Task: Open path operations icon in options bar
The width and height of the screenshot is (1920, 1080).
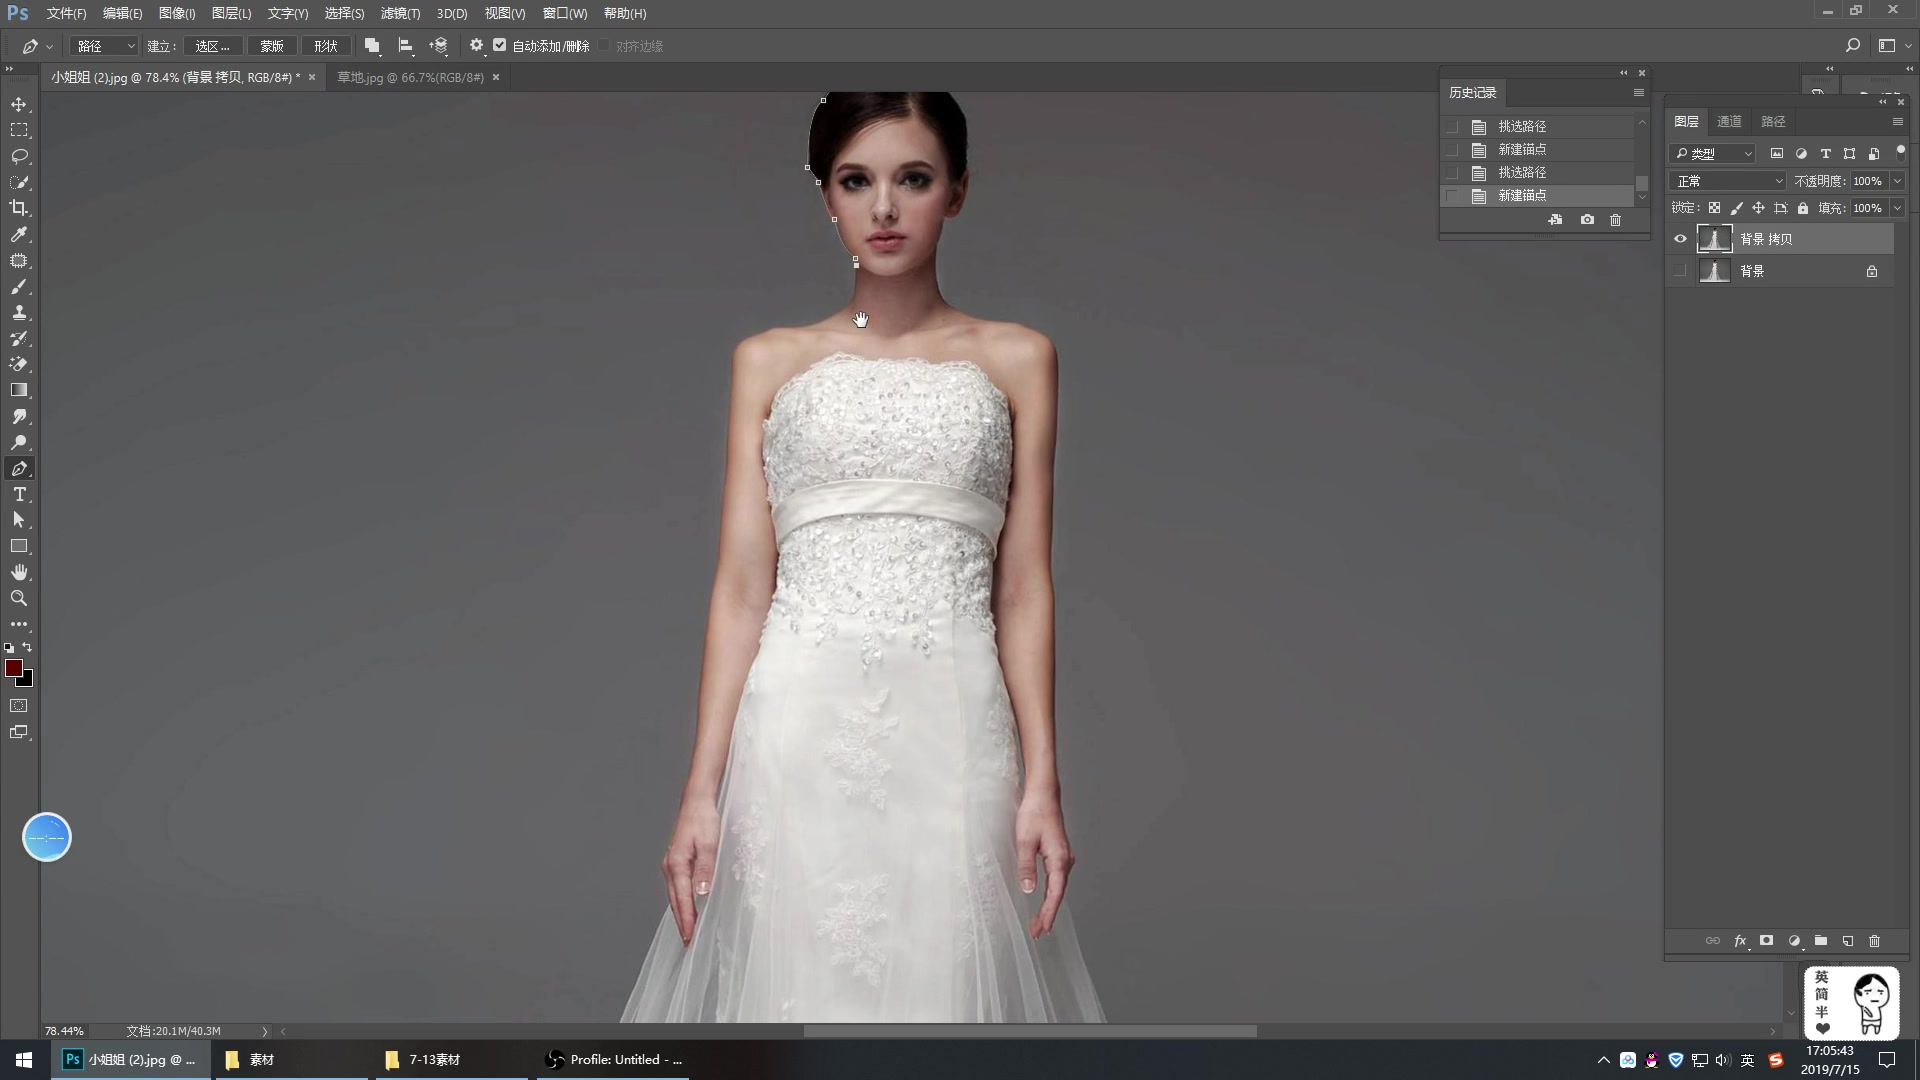Action: 372,46
